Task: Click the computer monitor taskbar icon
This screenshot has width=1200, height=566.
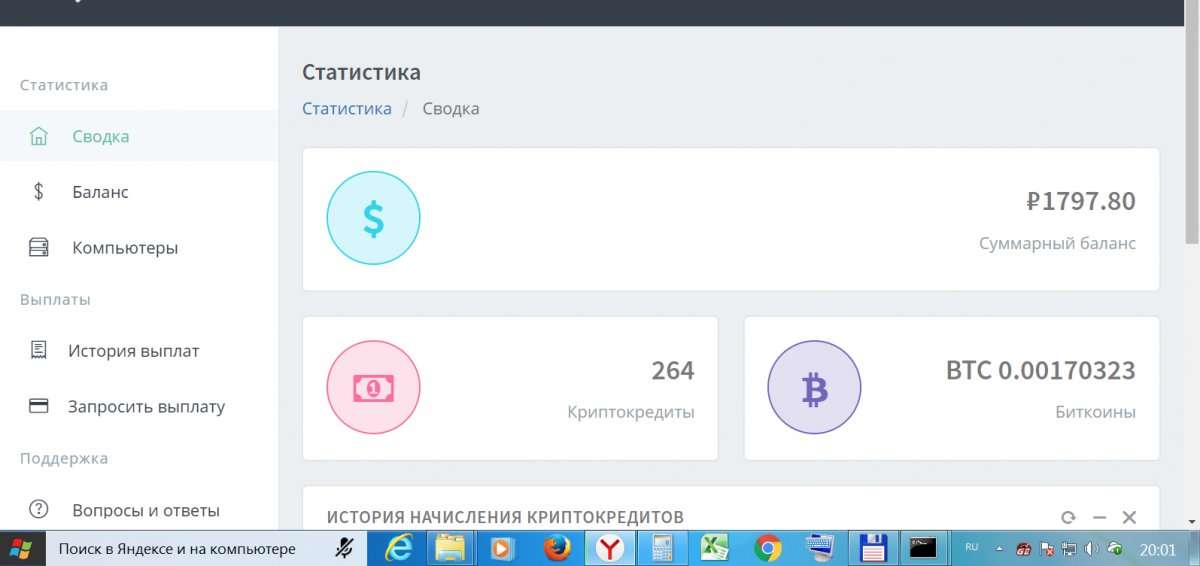Action: (x=821, y=548)
